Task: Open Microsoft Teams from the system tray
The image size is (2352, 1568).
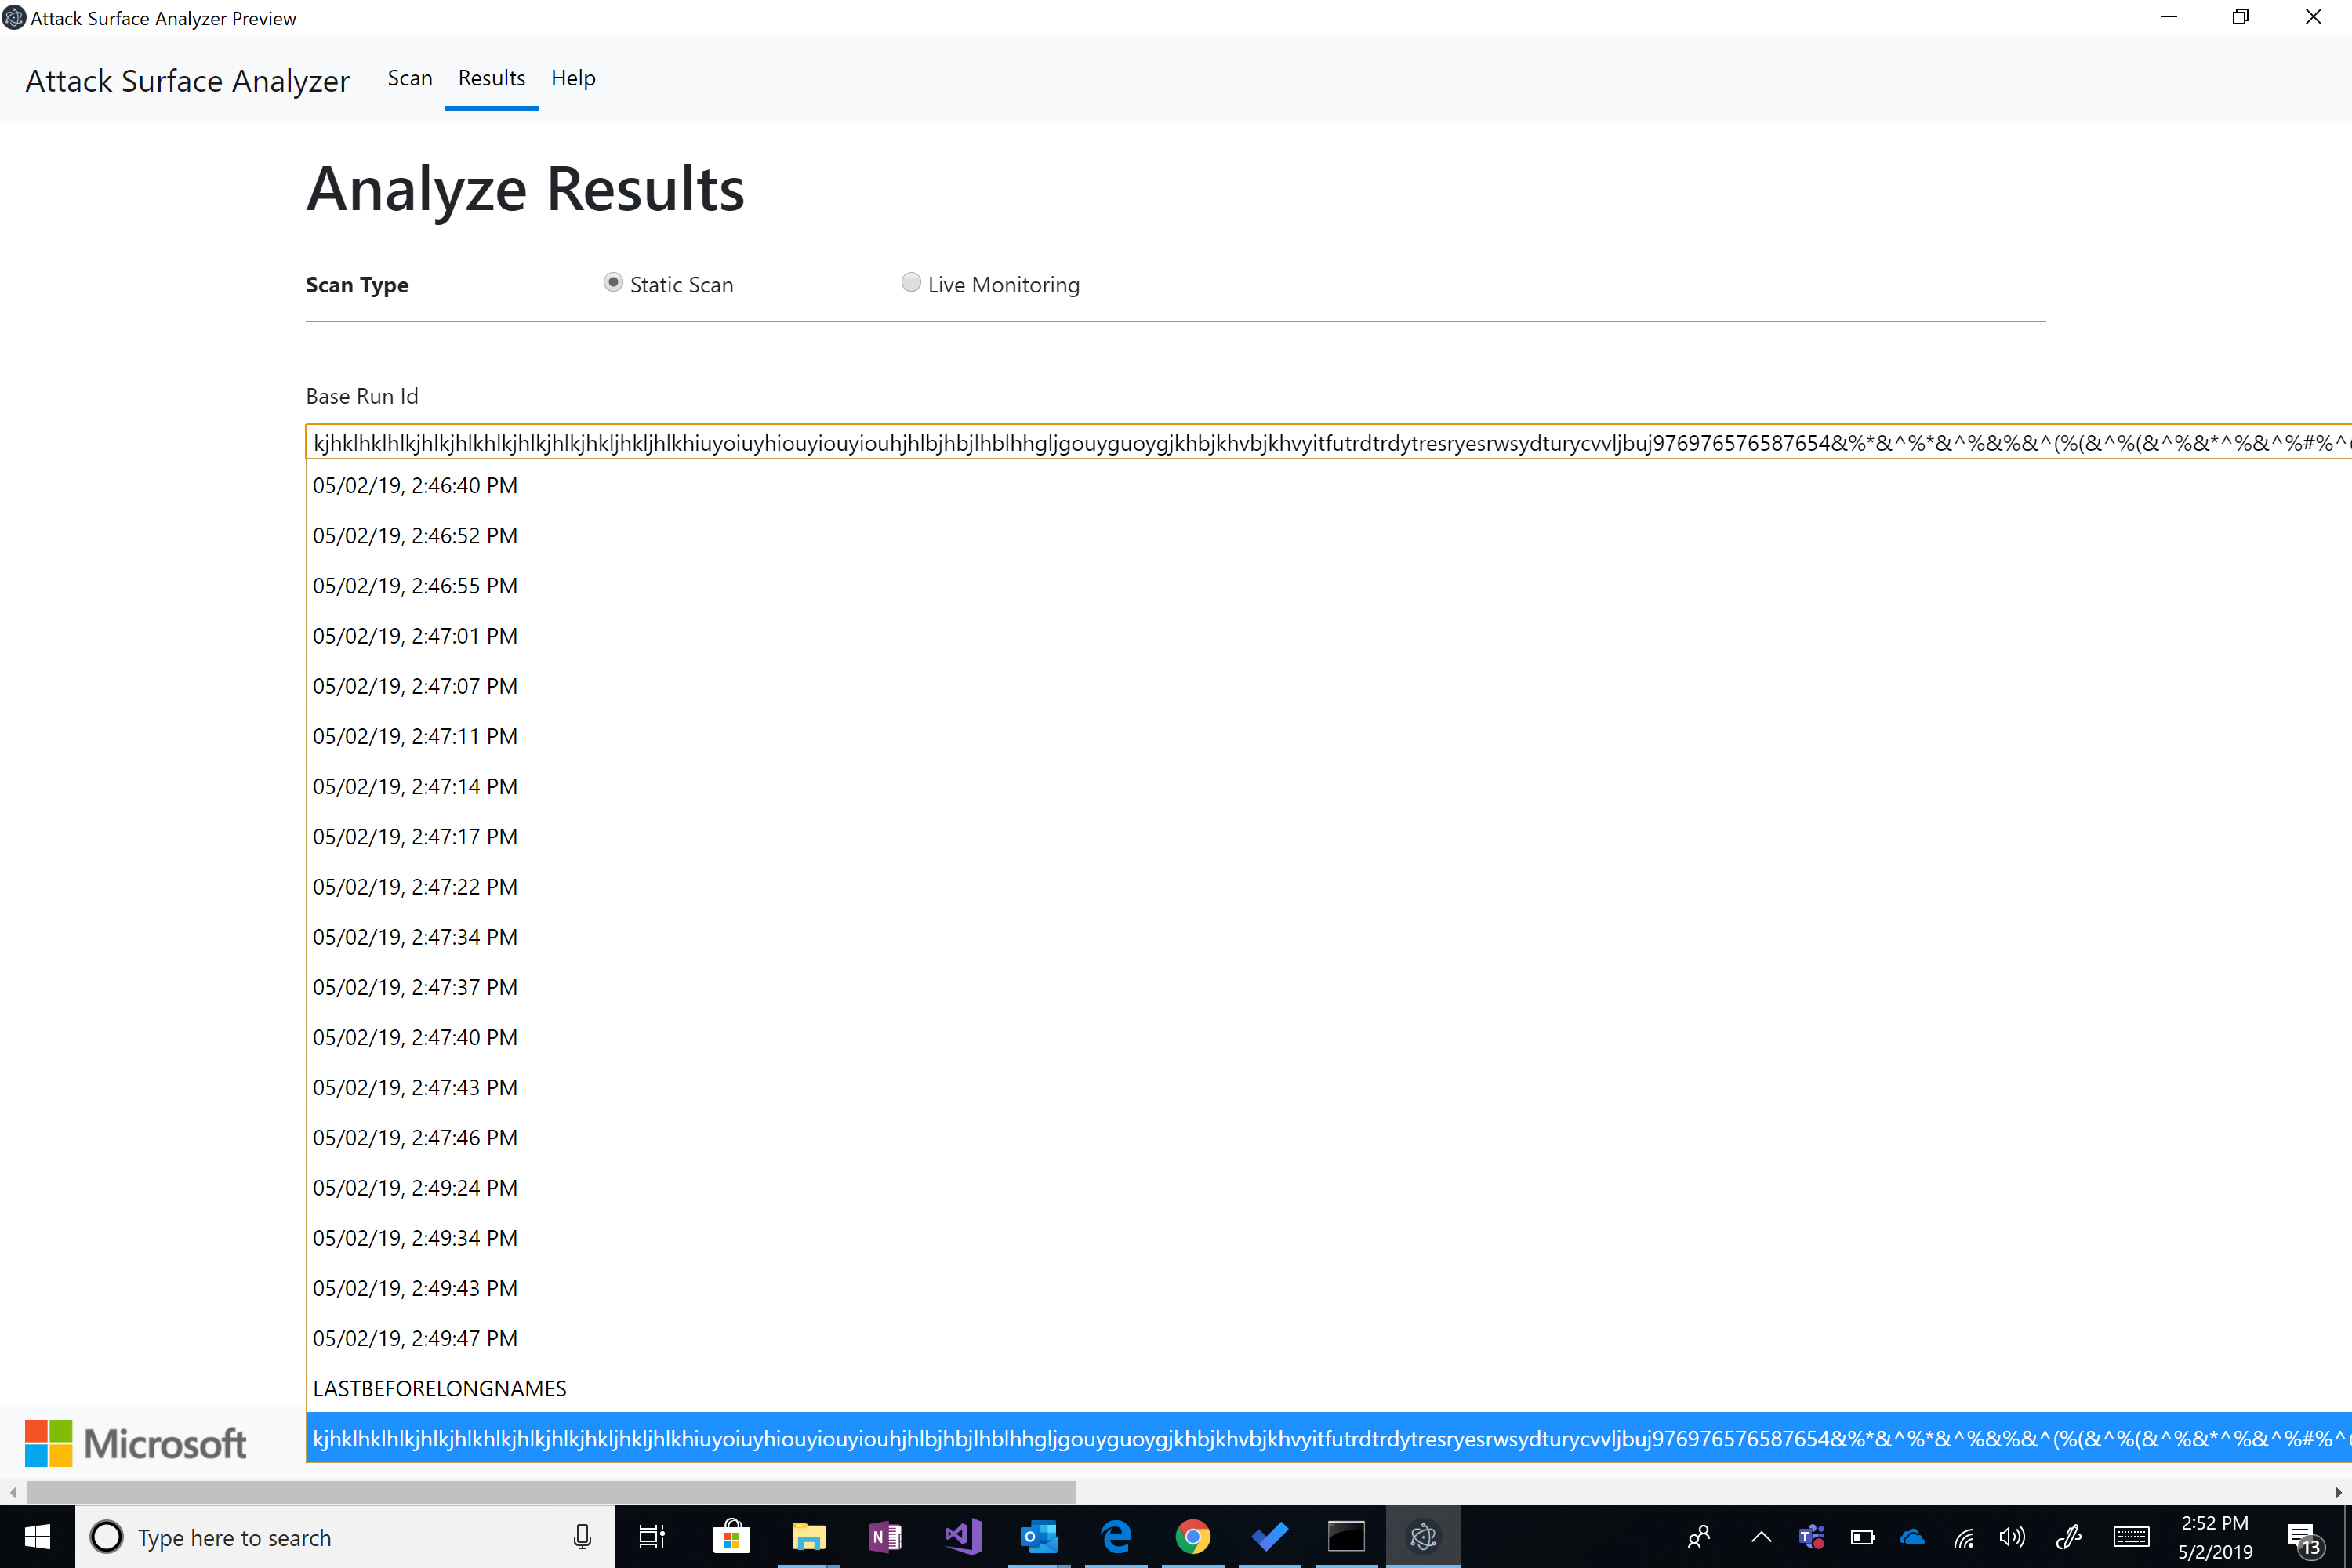Action: coord(1811,1537)
